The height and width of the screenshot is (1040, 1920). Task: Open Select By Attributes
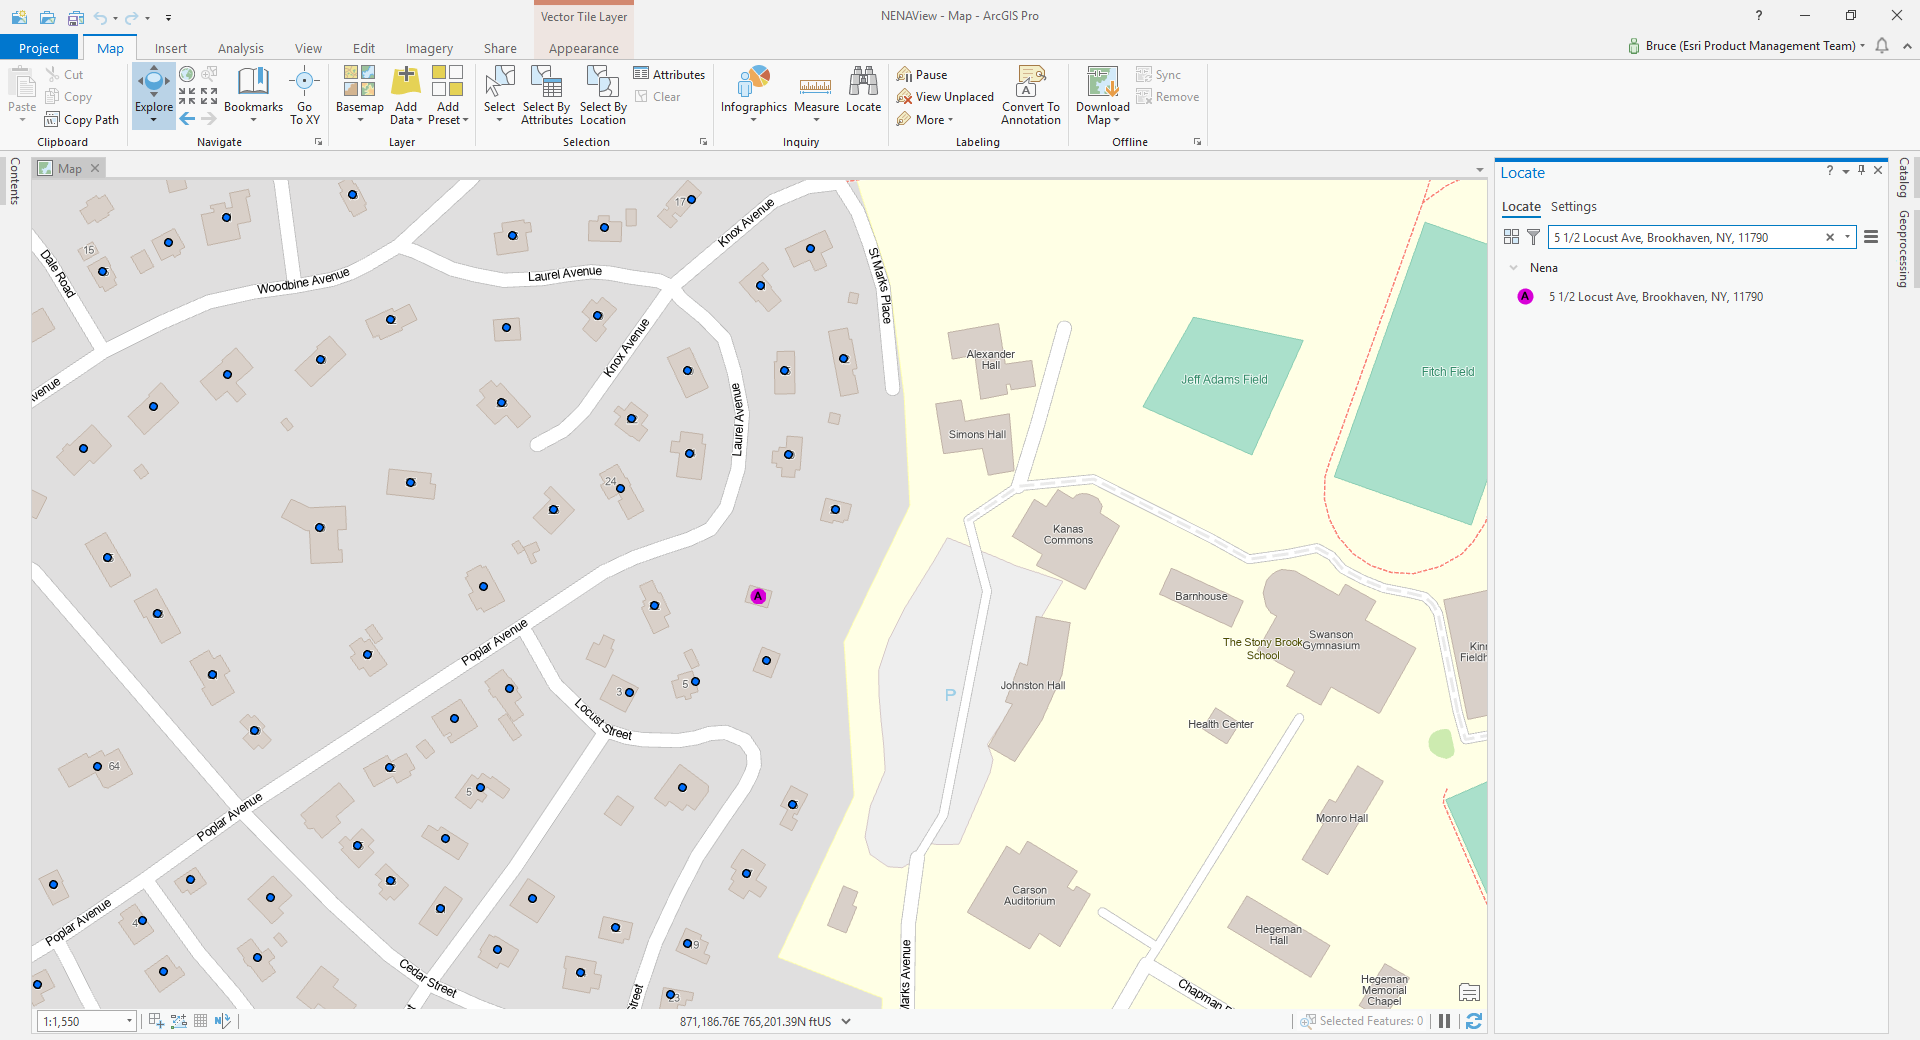pyautogui.click(x=547, y=95)
